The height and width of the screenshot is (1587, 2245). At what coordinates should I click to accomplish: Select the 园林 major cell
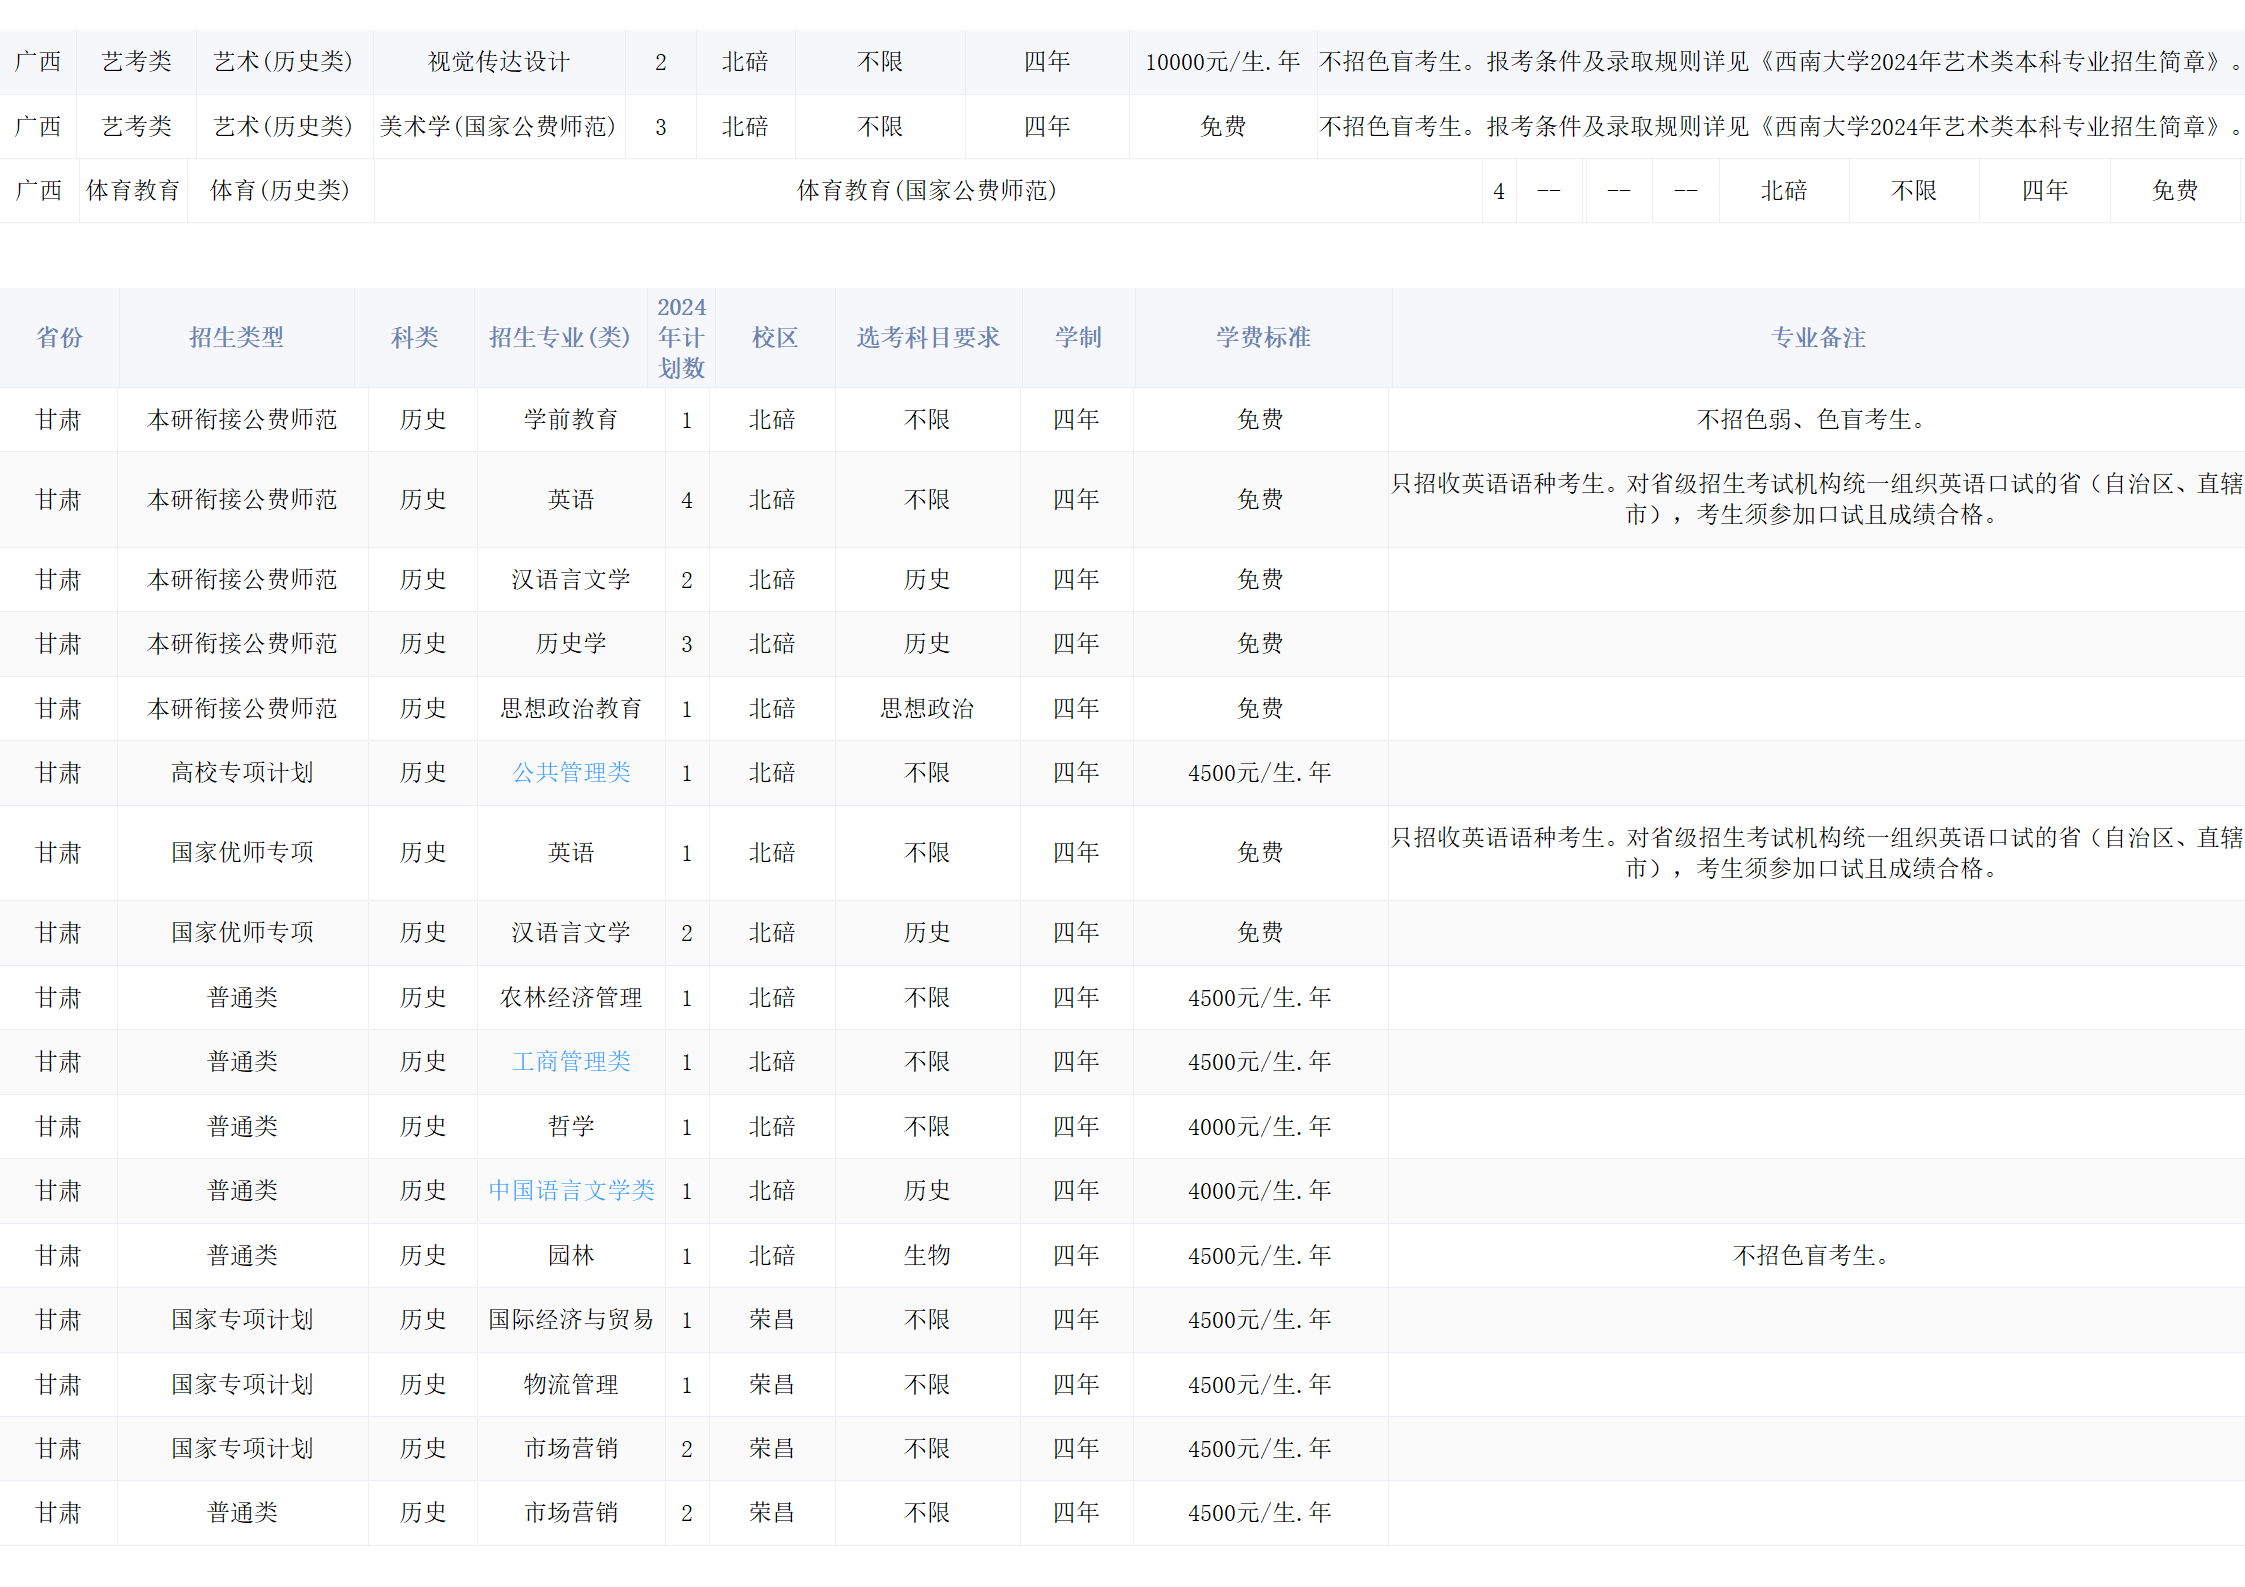(x=571, y=1256)
